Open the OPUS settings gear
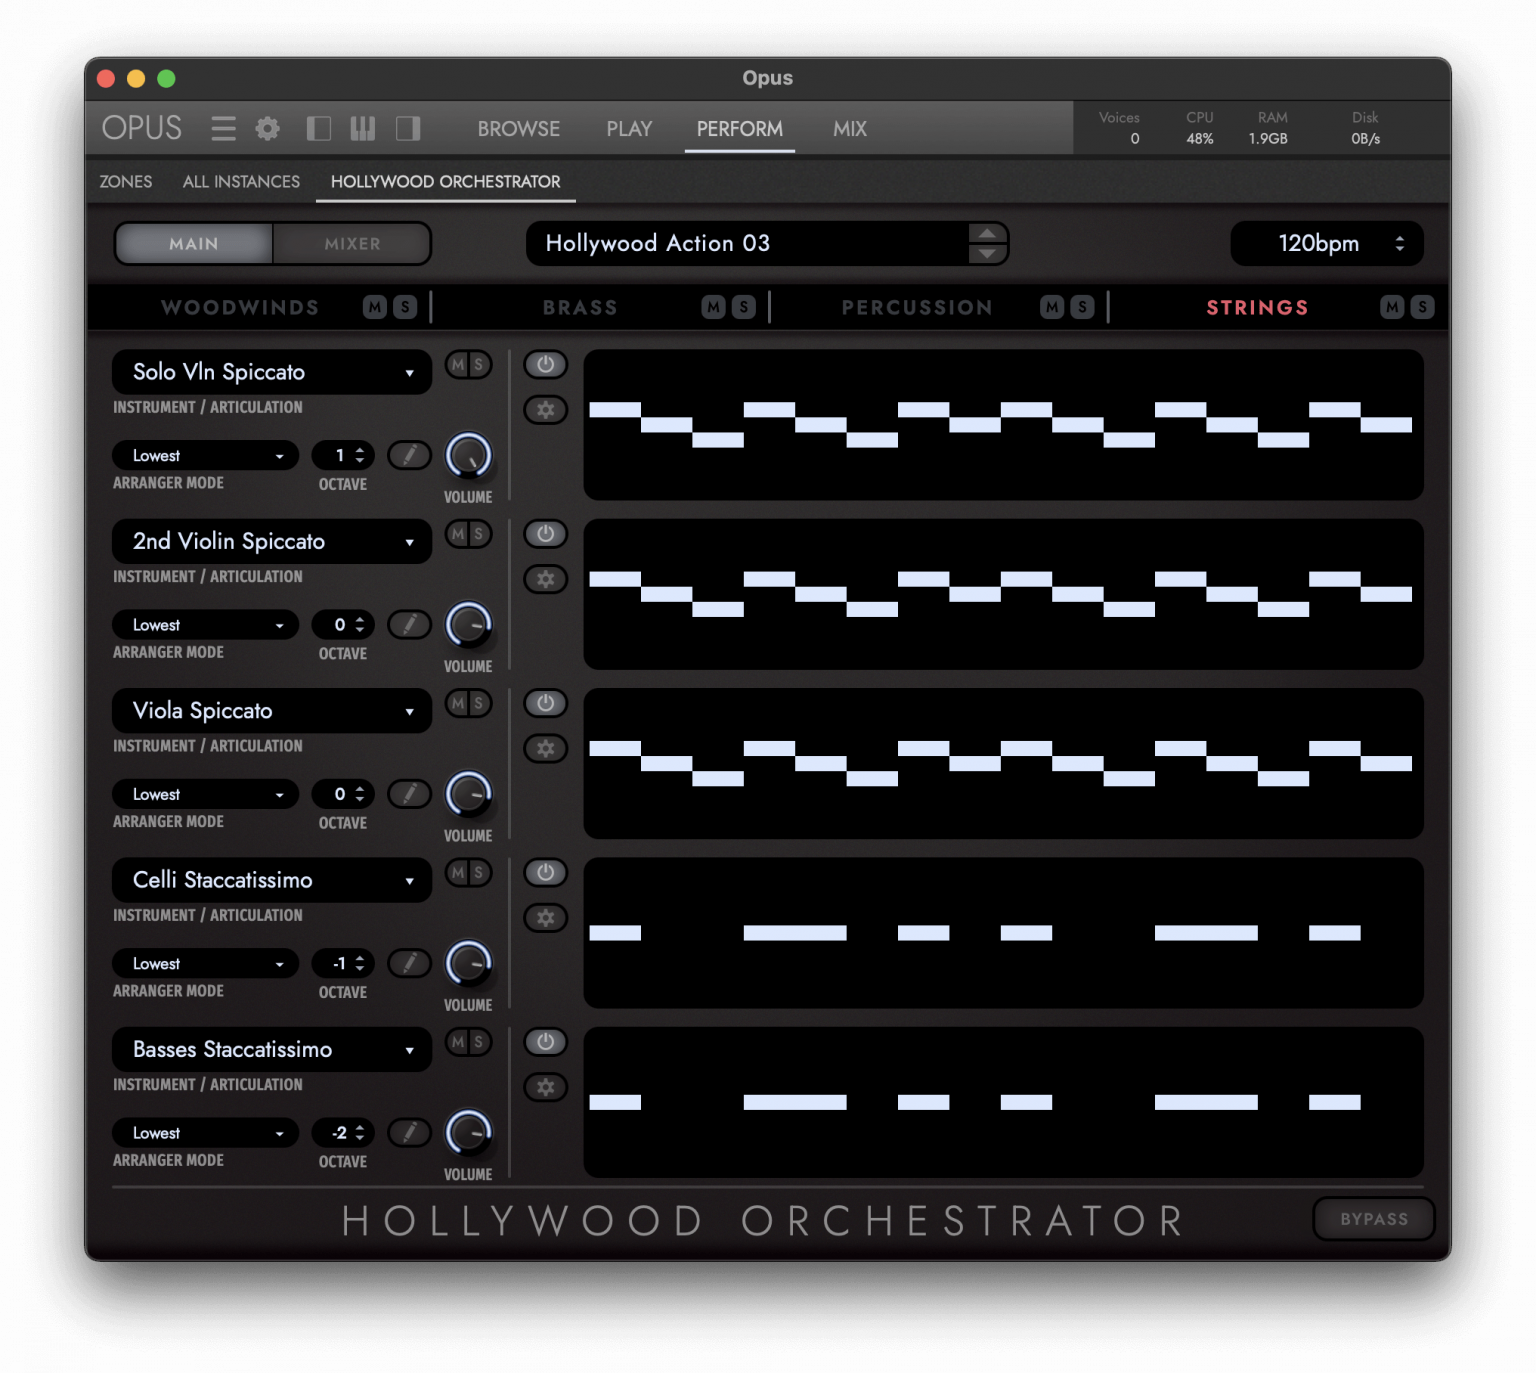The width and height of the screenshot is (1536, 1373). [x=266, y=128]
